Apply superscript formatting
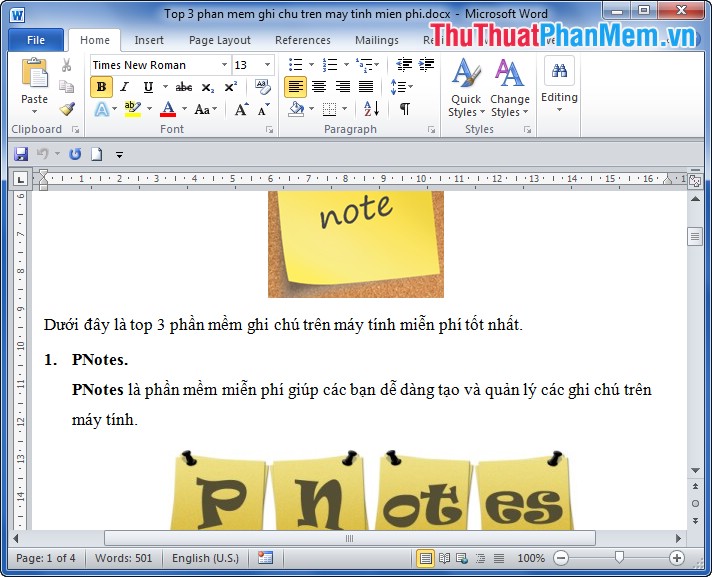 click(x=231, y=87)
